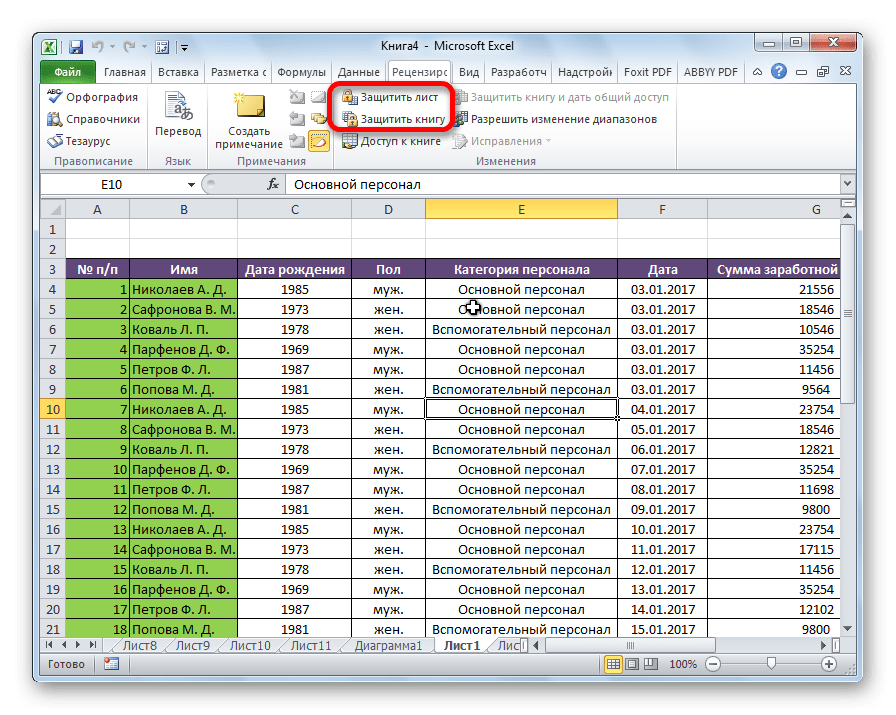The width and height of the screenshot is (896, 715).
Task: Click Создать примечание to add a comment
Action: point(249,121)
